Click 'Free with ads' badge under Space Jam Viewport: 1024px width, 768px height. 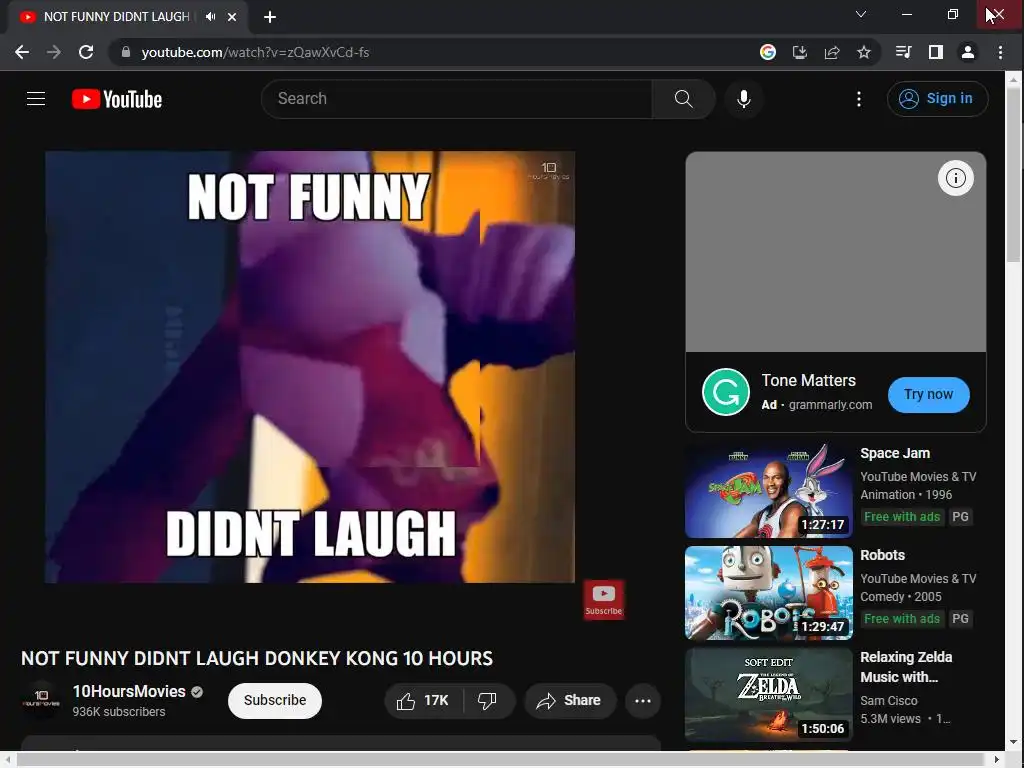tap(902, 517)
